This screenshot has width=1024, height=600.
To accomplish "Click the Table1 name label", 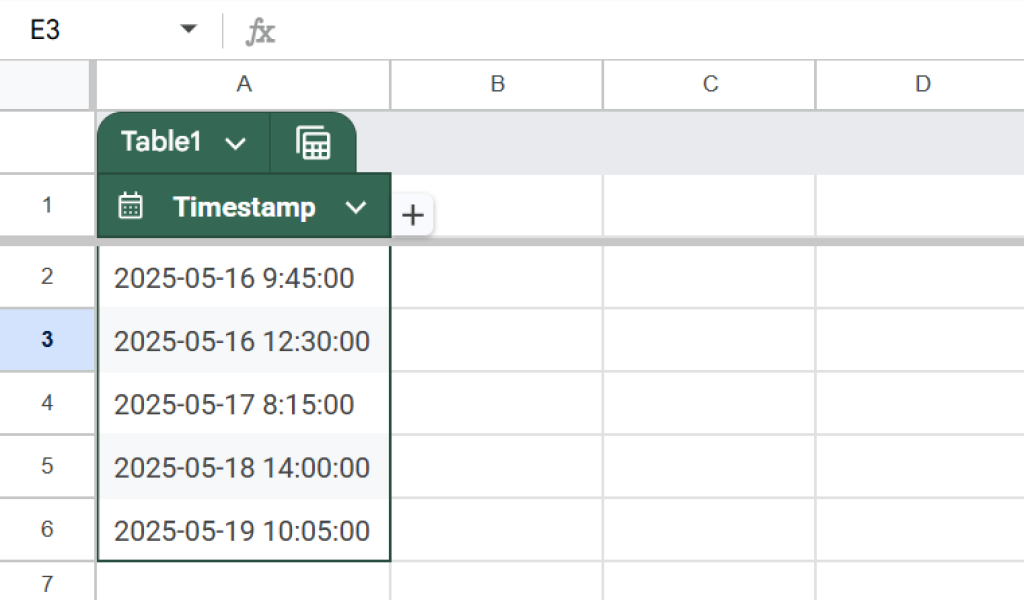I will pyautogui.click(x=161, y=142).
